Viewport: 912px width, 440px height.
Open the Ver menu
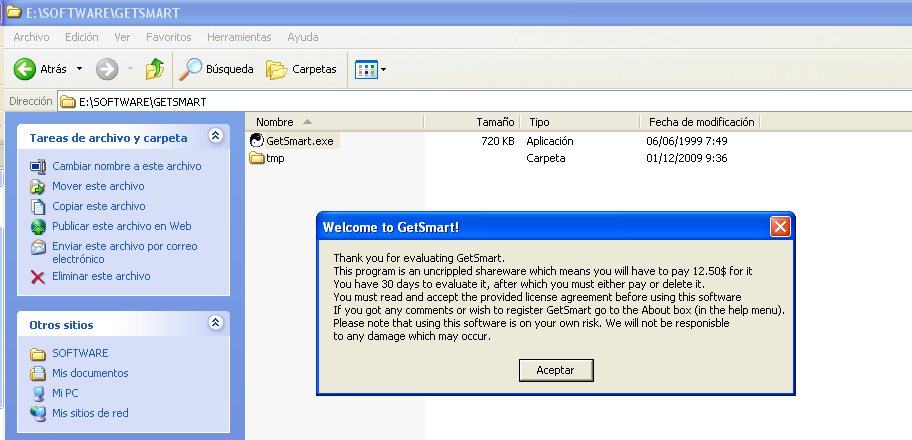point(122,37)
